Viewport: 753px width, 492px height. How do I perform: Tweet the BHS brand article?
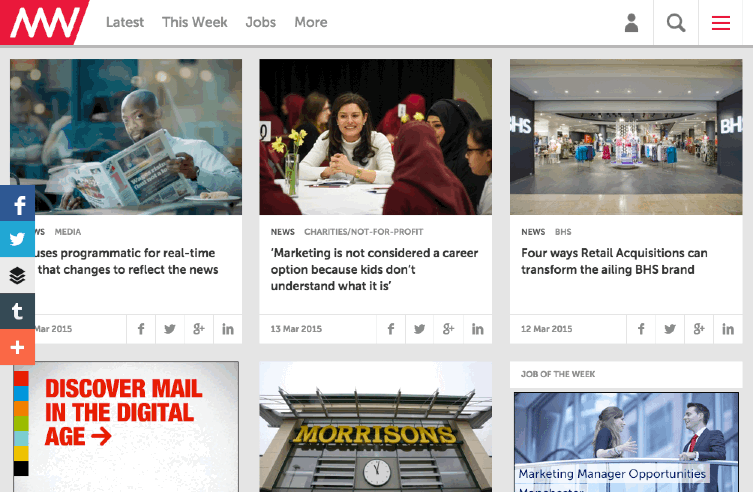click(670, 329)
